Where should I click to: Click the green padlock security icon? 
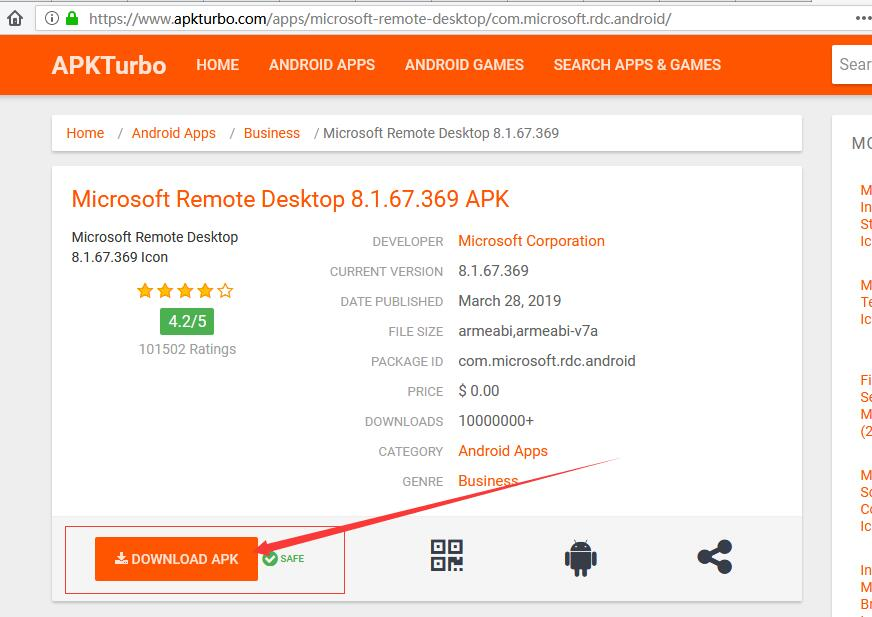(x=72, y=18)
